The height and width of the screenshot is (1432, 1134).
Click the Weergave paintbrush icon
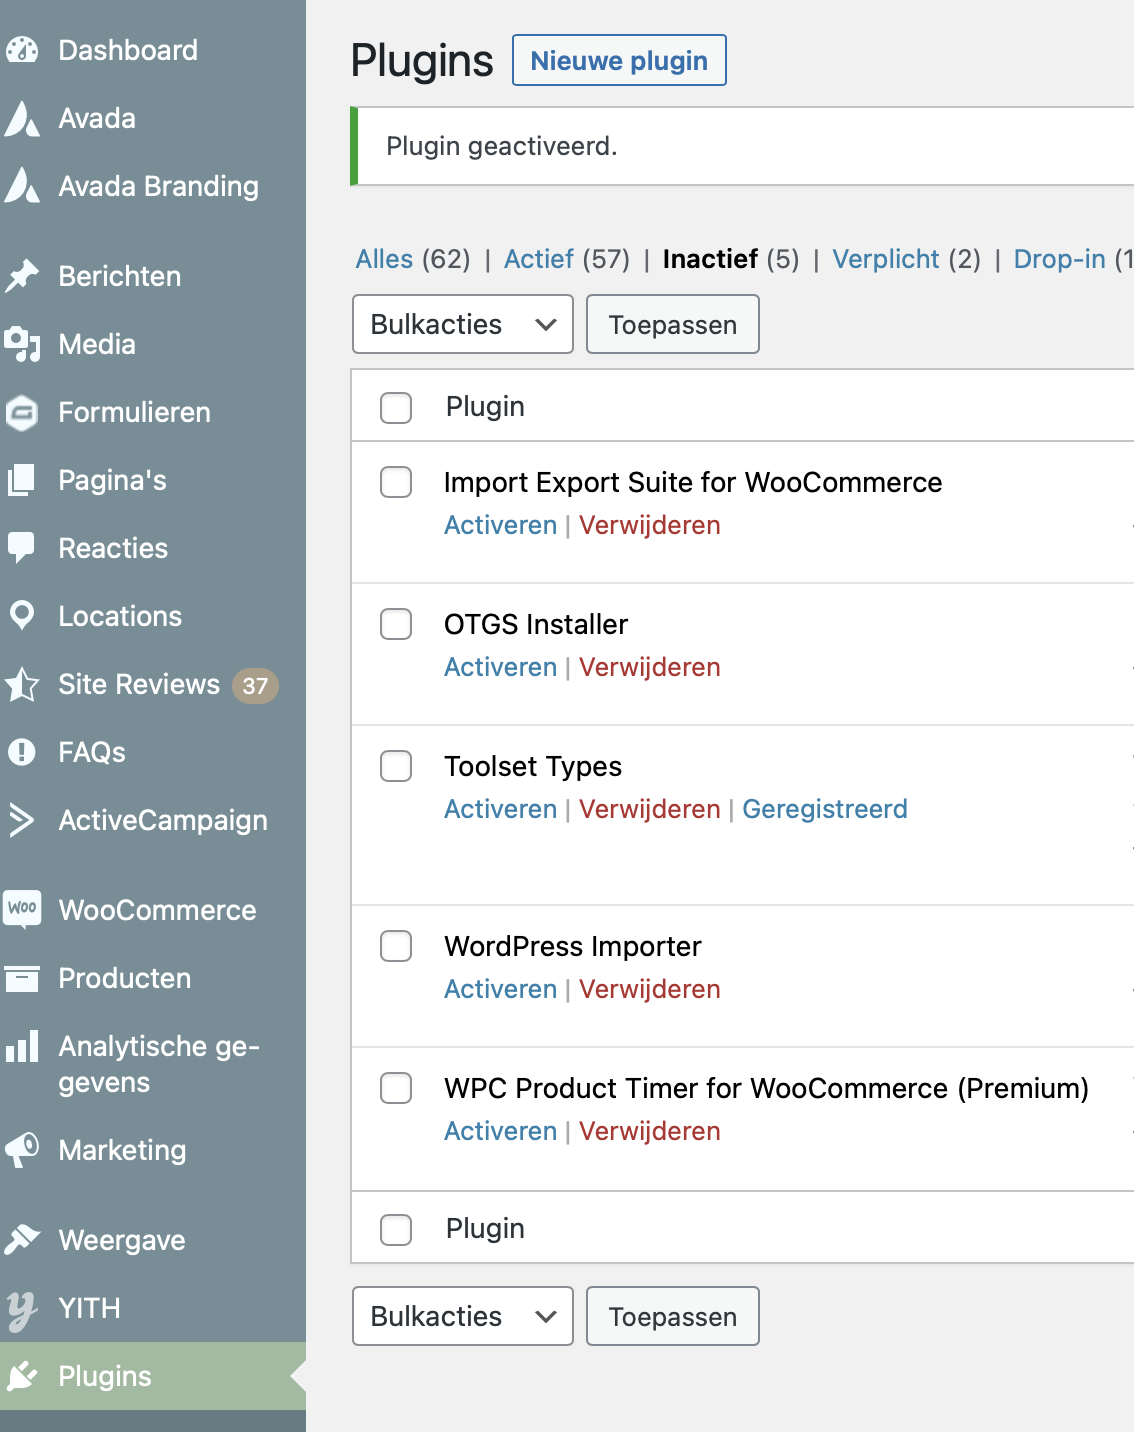(x=21, y=1240)
